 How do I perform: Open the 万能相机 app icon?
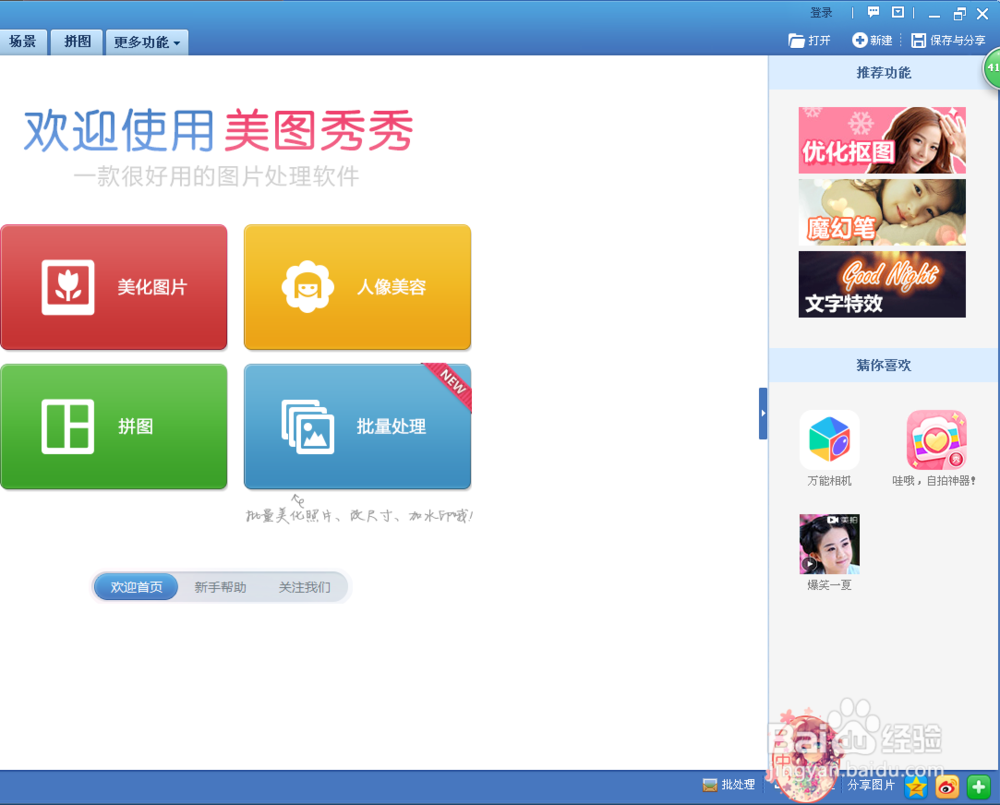(829, 440)
